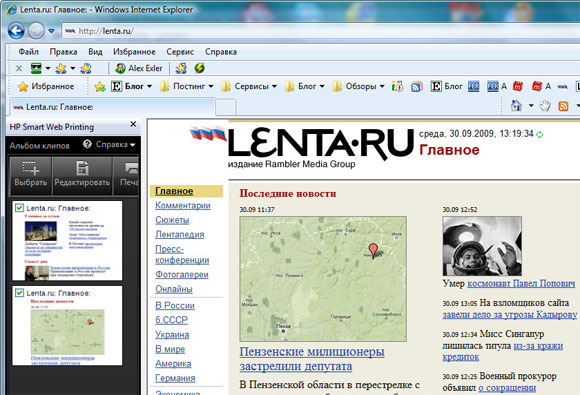This screenshot has width=580, height=395.
Task: Open the Постинг favorites folder dropdown
Action: [x=187, y=86]
